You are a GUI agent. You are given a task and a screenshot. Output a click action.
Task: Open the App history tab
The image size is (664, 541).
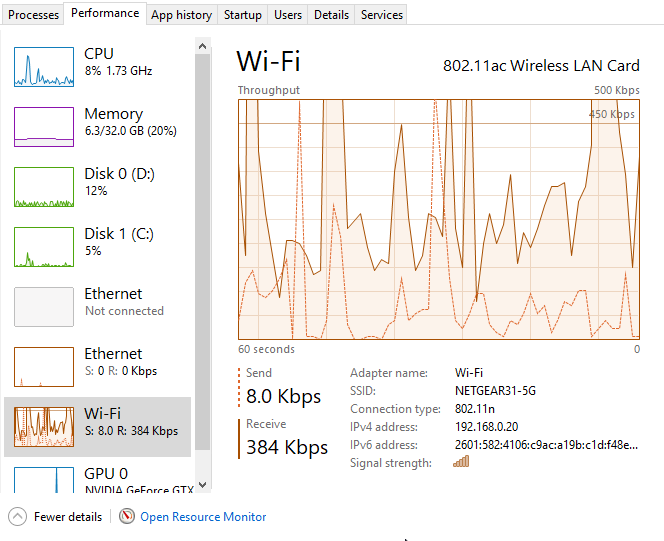[x=181, y=15]
